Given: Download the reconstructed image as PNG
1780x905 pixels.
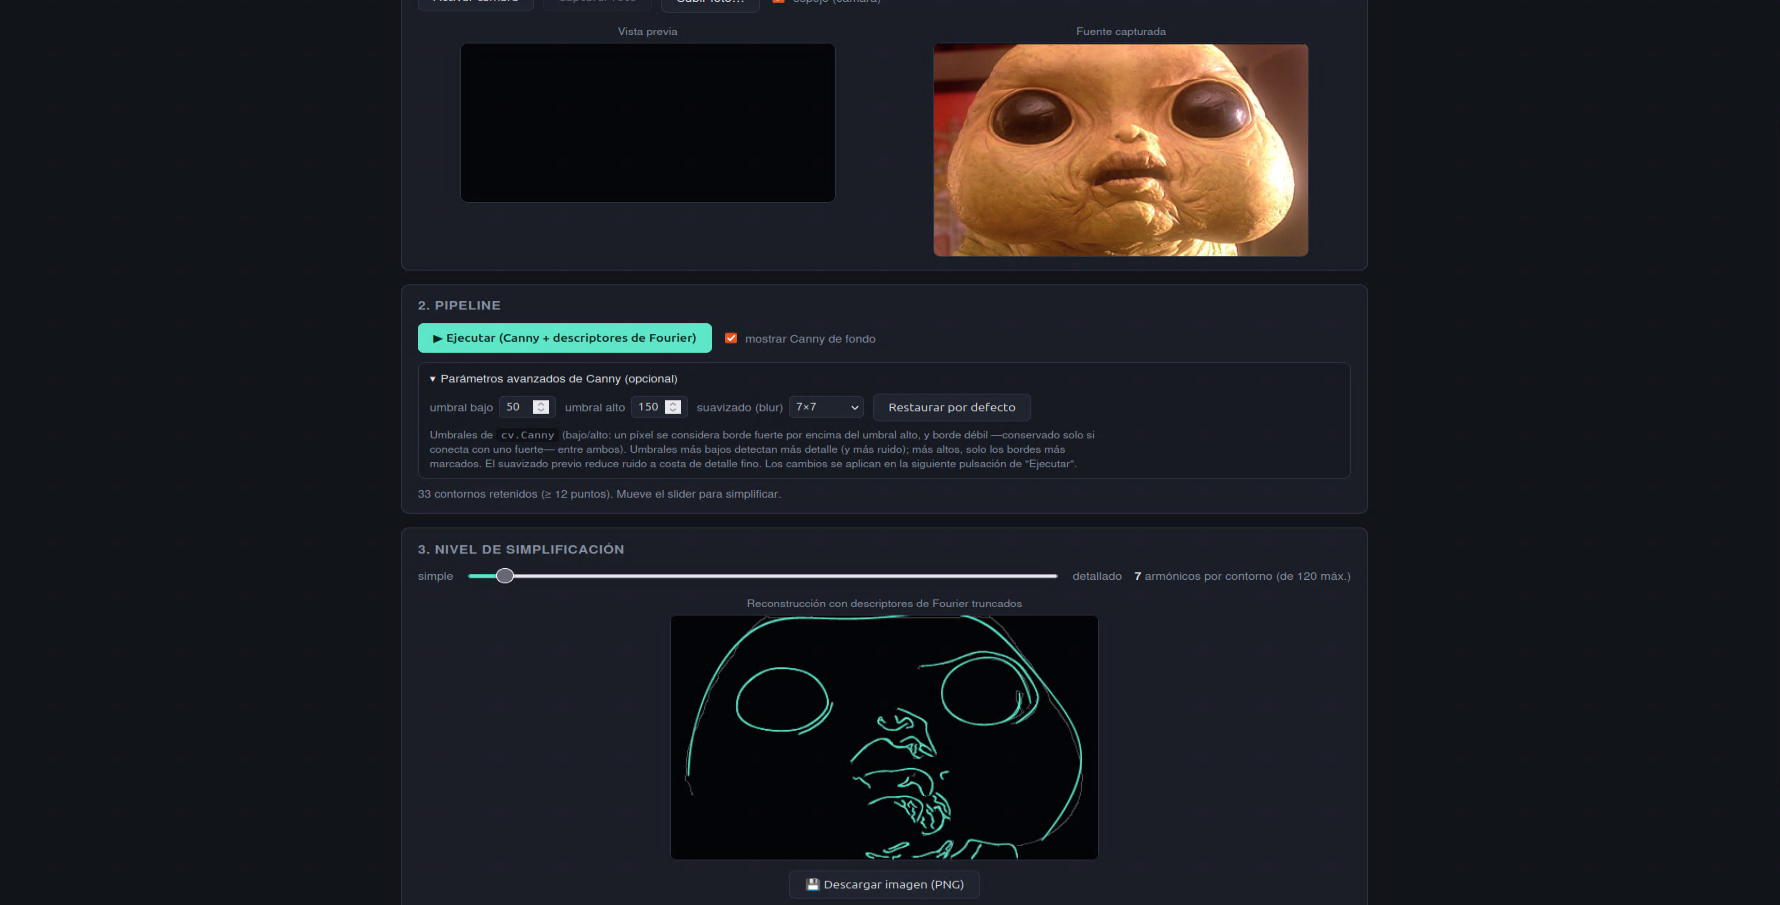Looking at the screenshot, I should tap(884, 885).
